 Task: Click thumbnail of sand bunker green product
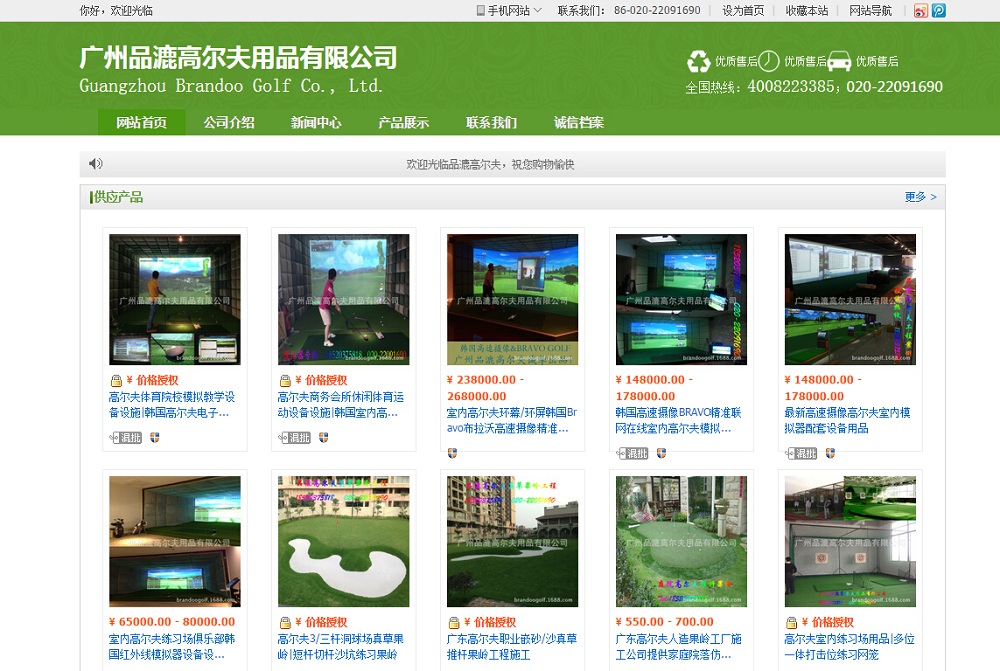point(344,542)
